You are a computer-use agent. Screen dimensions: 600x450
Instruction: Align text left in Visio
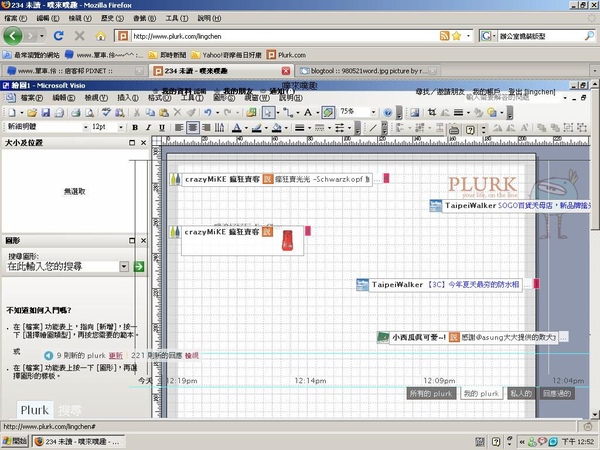179,128
